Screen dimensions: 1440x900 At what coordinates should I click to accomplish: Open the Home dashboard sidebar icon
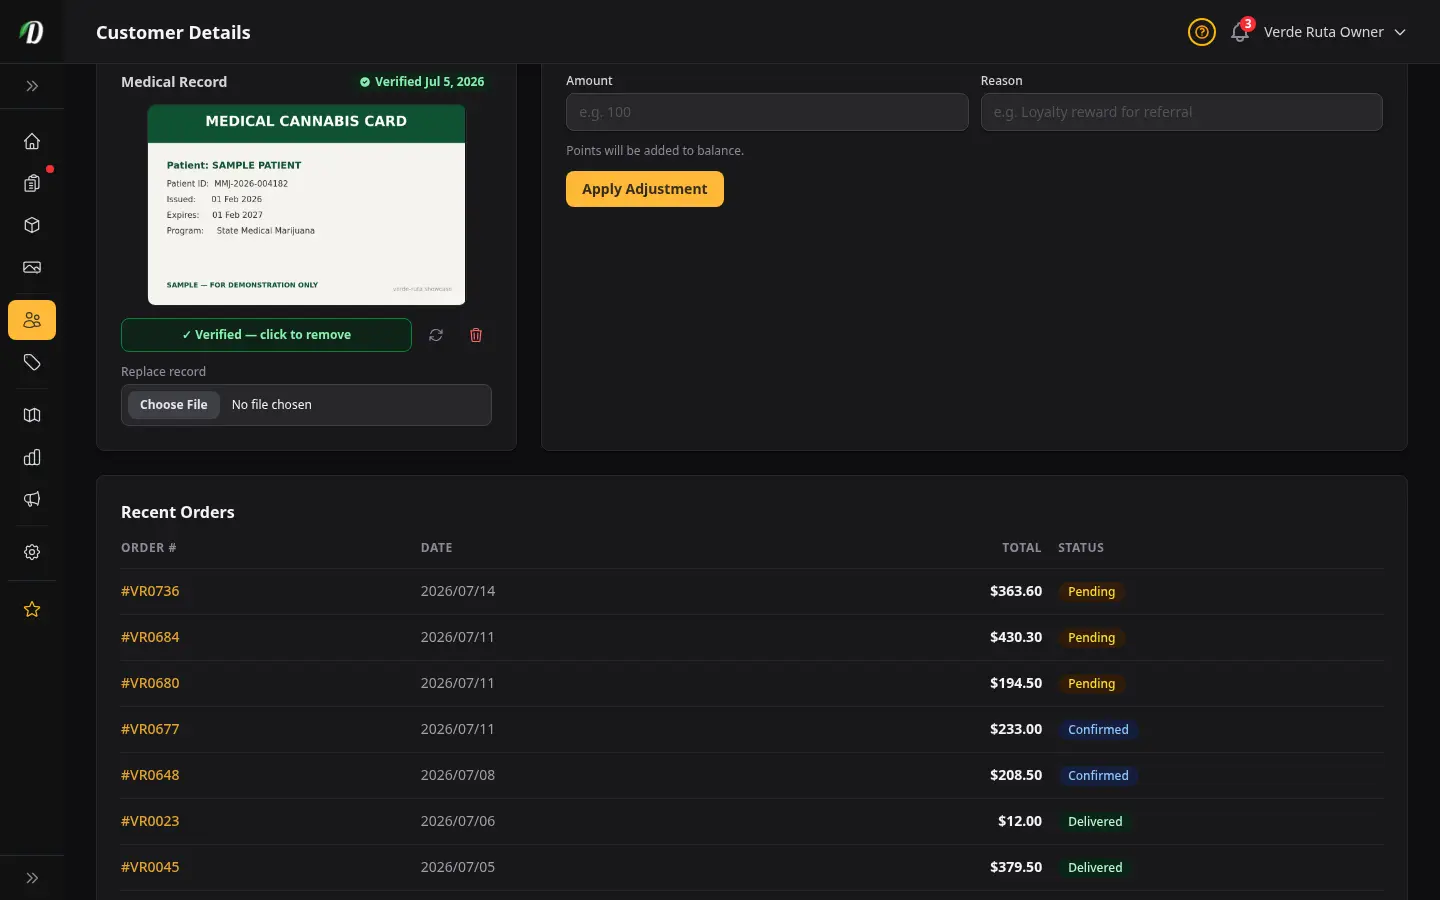pyautogui.click(x=32, y=141)
